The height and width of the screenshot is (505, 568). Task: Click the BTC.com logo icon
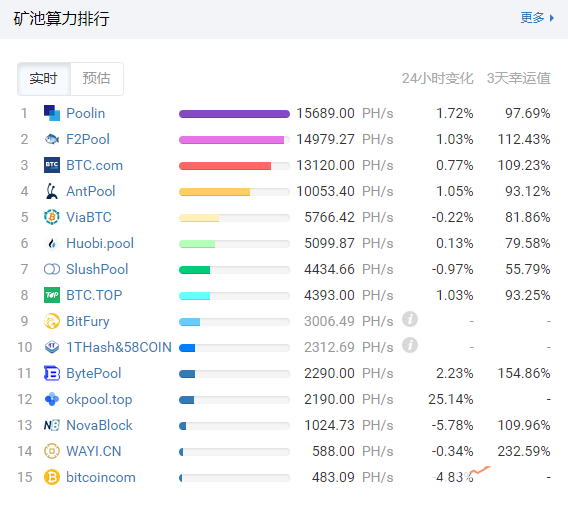[x=52, y=165]
